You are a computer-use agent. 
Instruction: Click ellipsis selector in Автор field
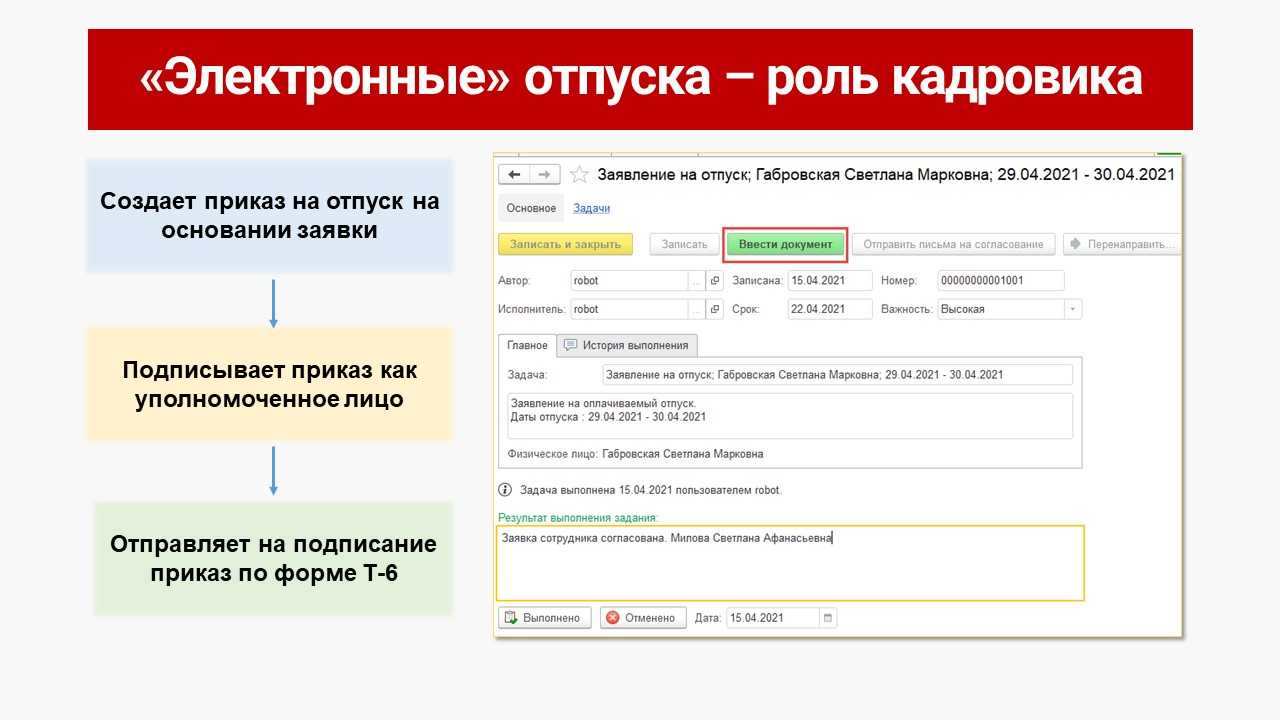(697, 281)
